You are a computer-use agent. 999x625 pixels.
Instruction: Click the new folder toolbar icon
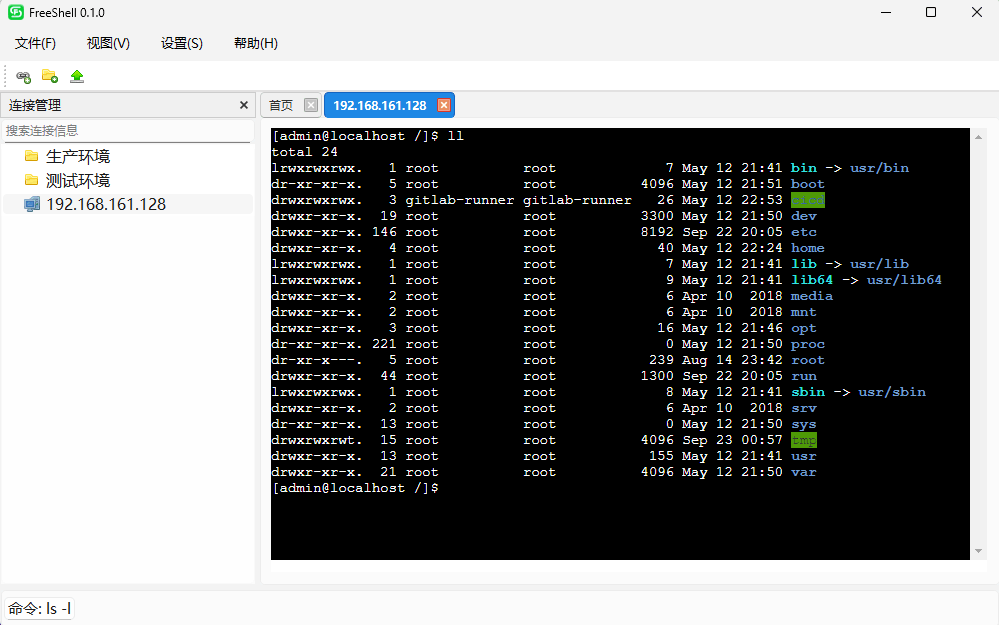point(49,76)
